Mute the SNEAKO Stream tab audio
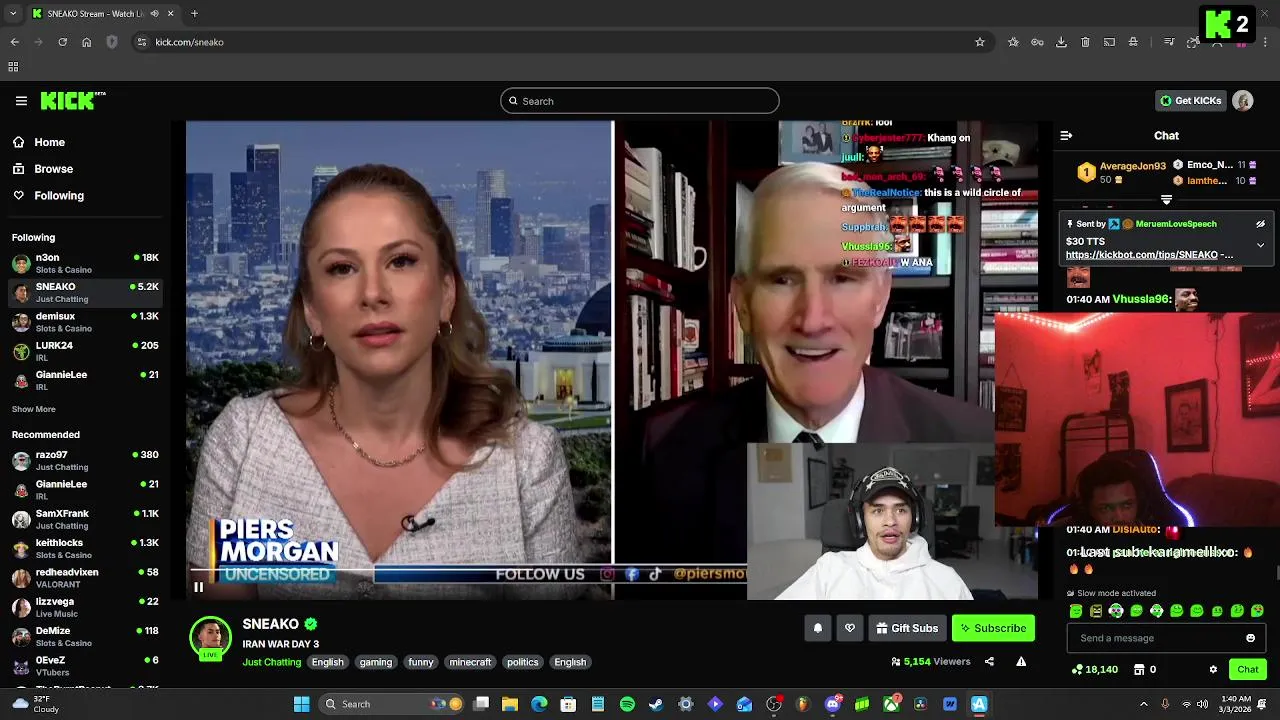Viewport: 1280px width, 720px height. click(154, 14)
